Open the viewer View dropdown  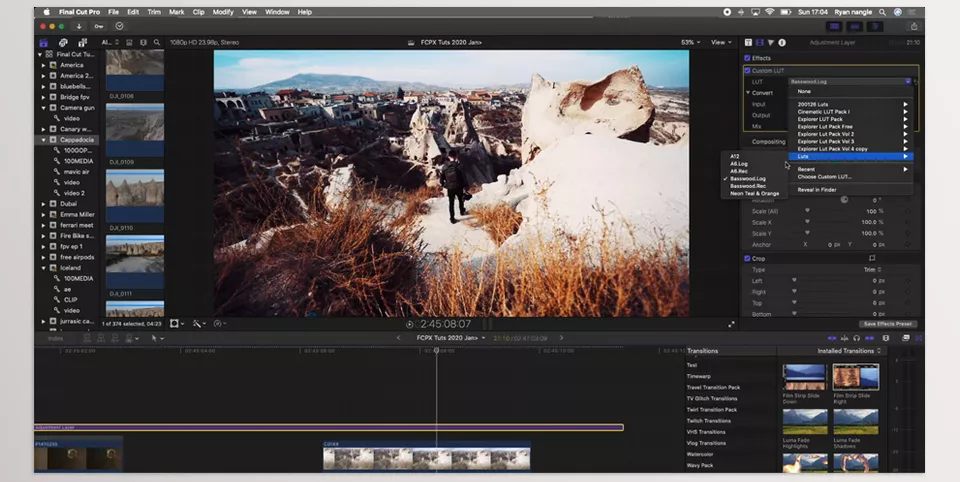[x=721, y=42]
